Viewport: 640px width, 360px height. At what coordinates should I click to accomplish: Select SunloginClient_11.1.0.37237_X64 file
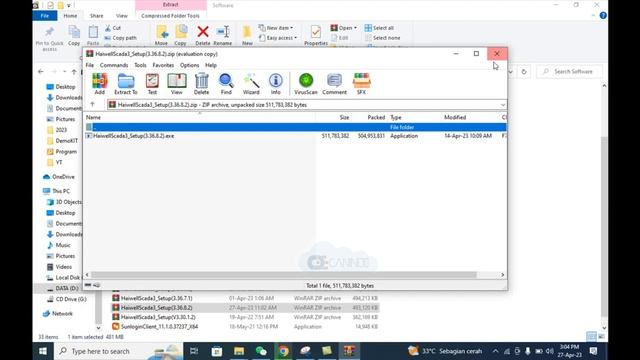[x=159, y=327]
